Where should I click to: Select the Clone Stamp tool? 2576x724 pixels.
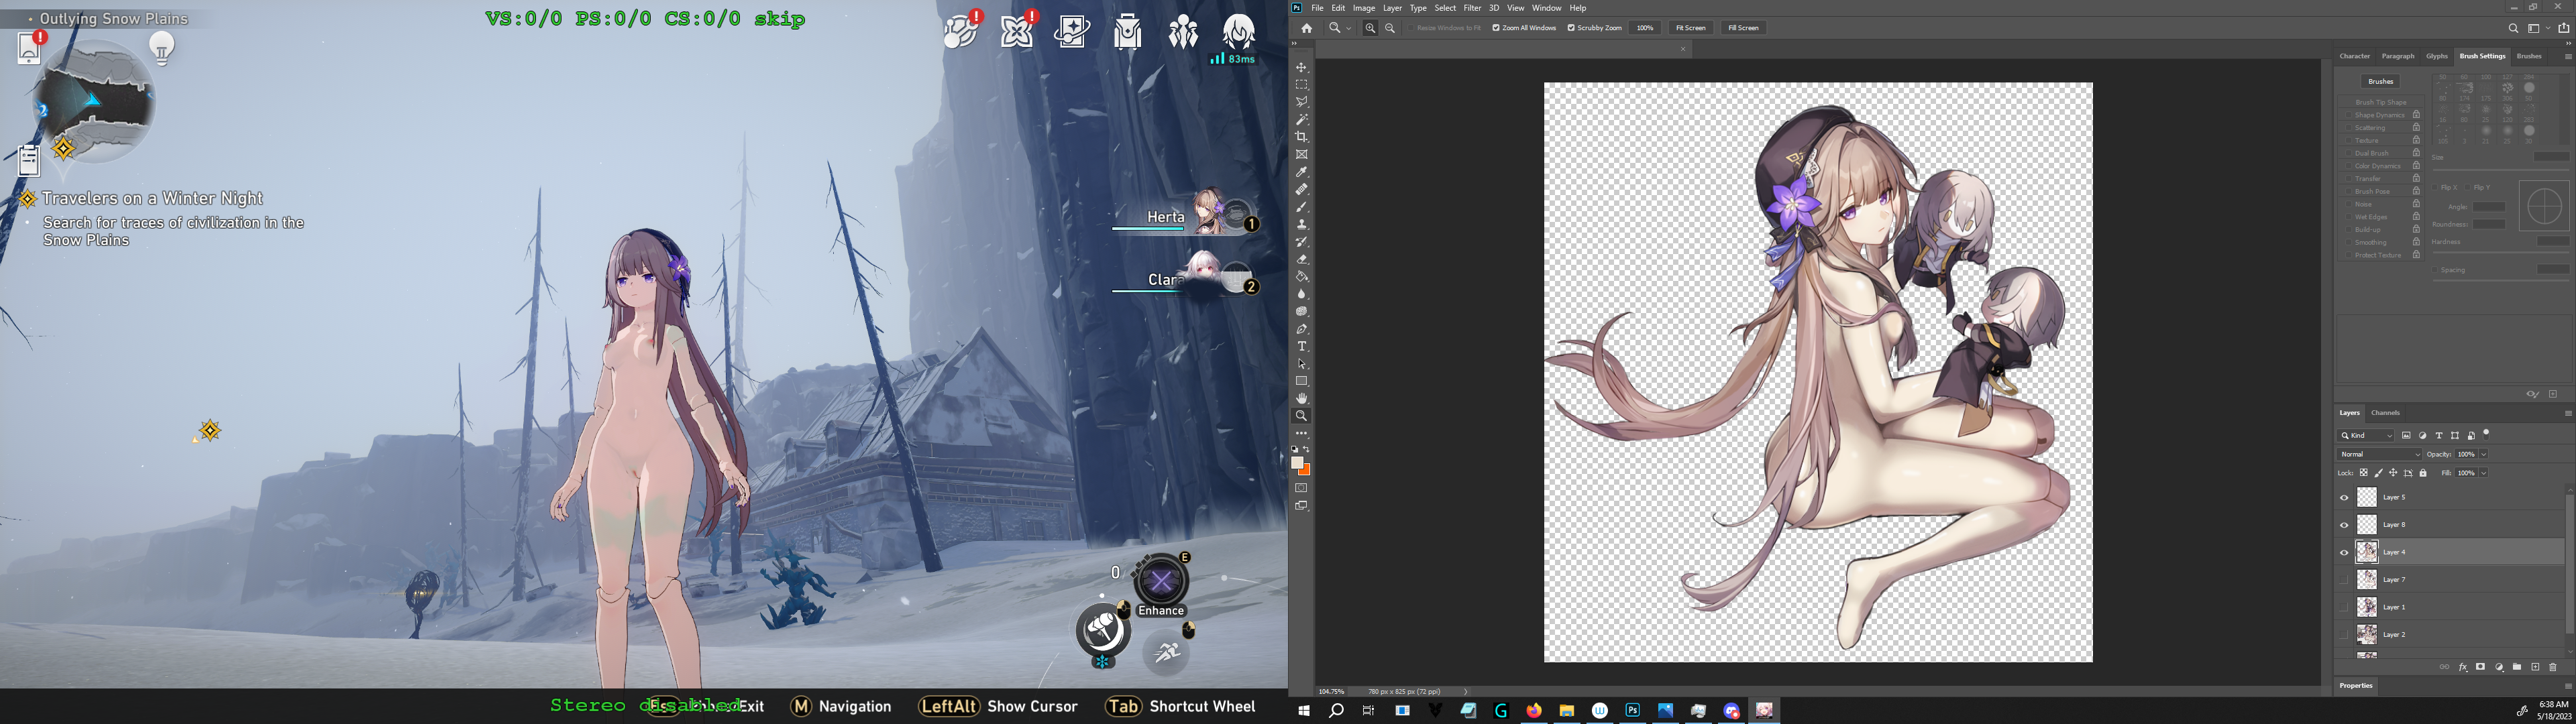(1301, 224)
